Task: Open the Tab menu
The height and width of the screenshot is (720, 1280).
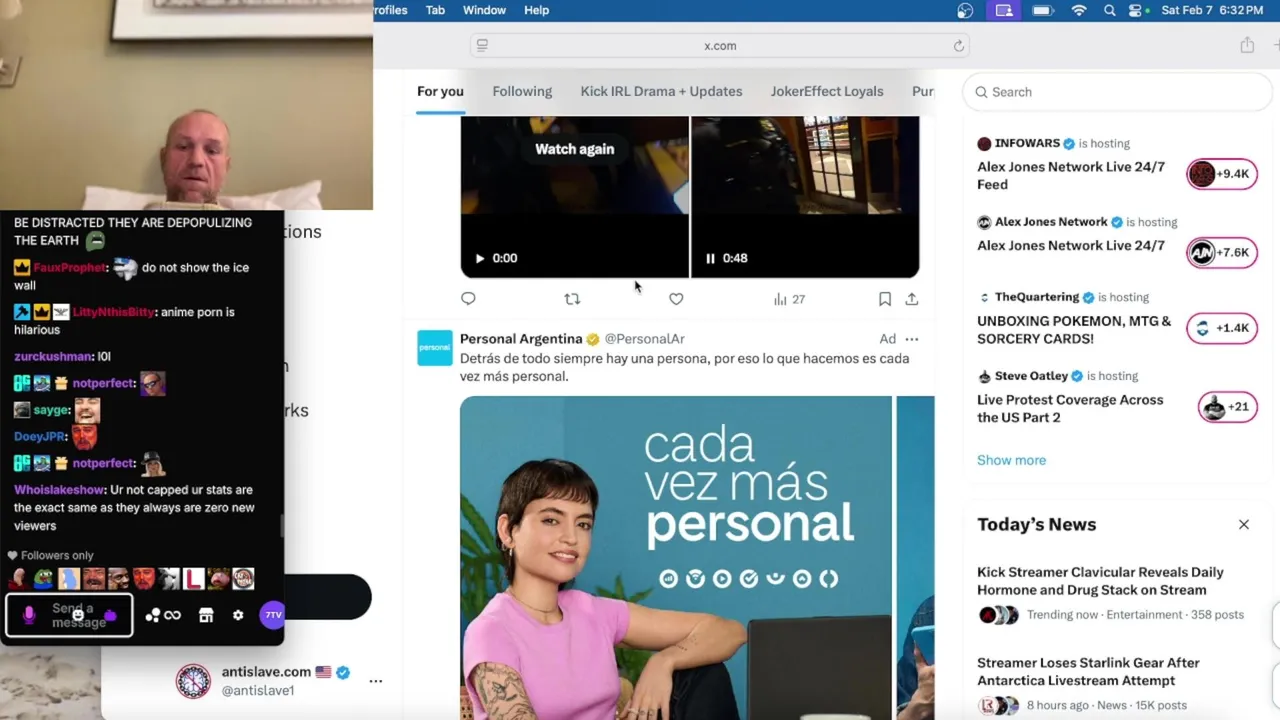Action: click(435, 10)
